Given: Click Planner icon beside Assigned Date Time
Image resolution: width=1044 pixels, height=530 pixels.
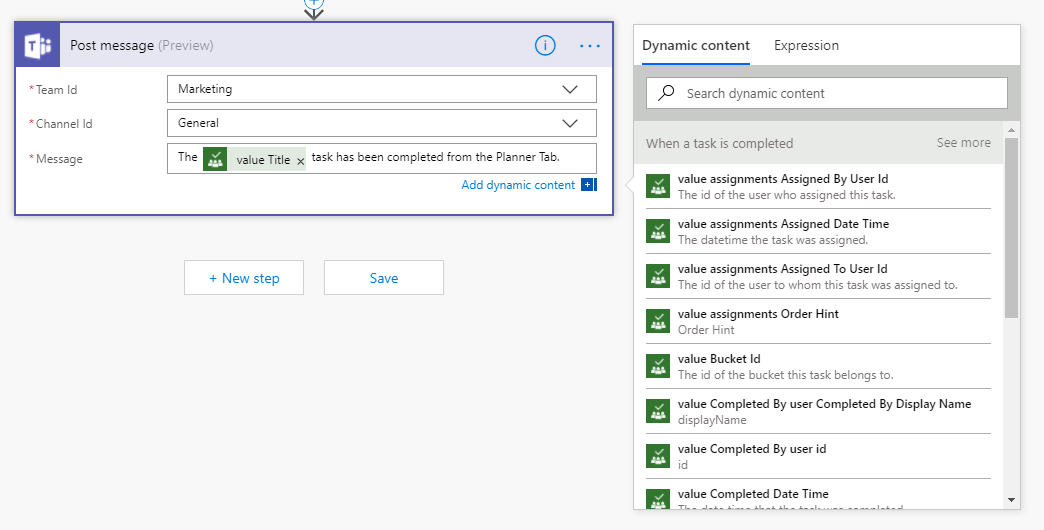Looking at the screenshot, I should coord(658,231).
